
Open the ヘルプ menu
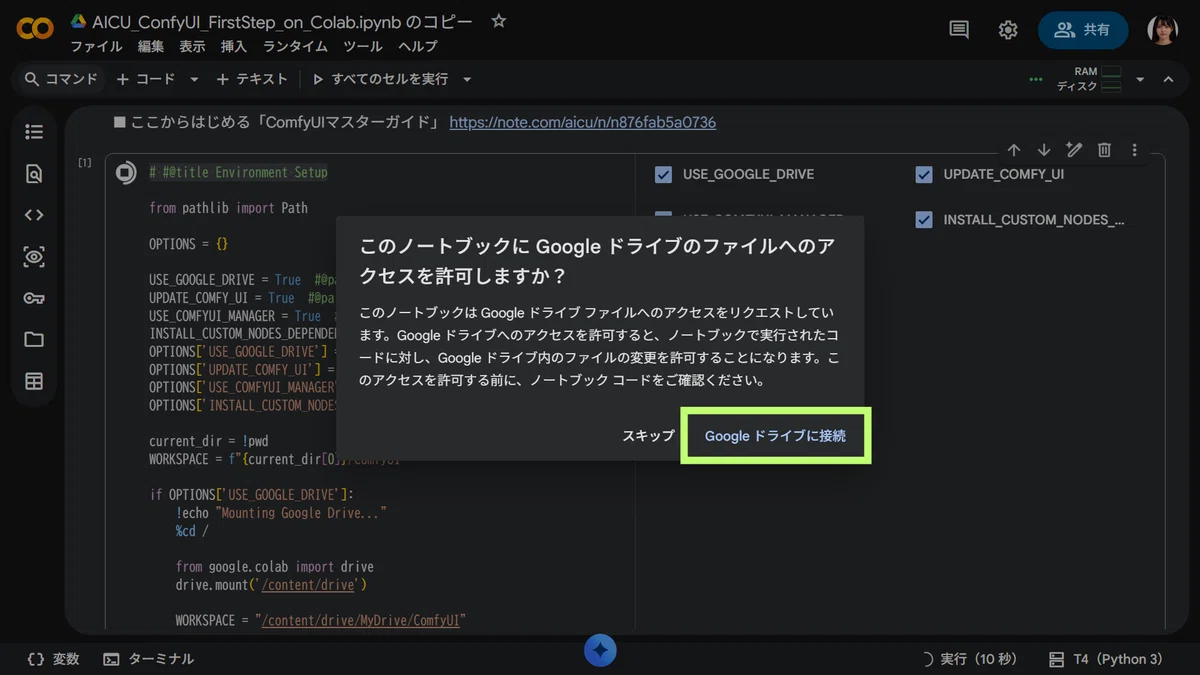(x=417, y=46)
